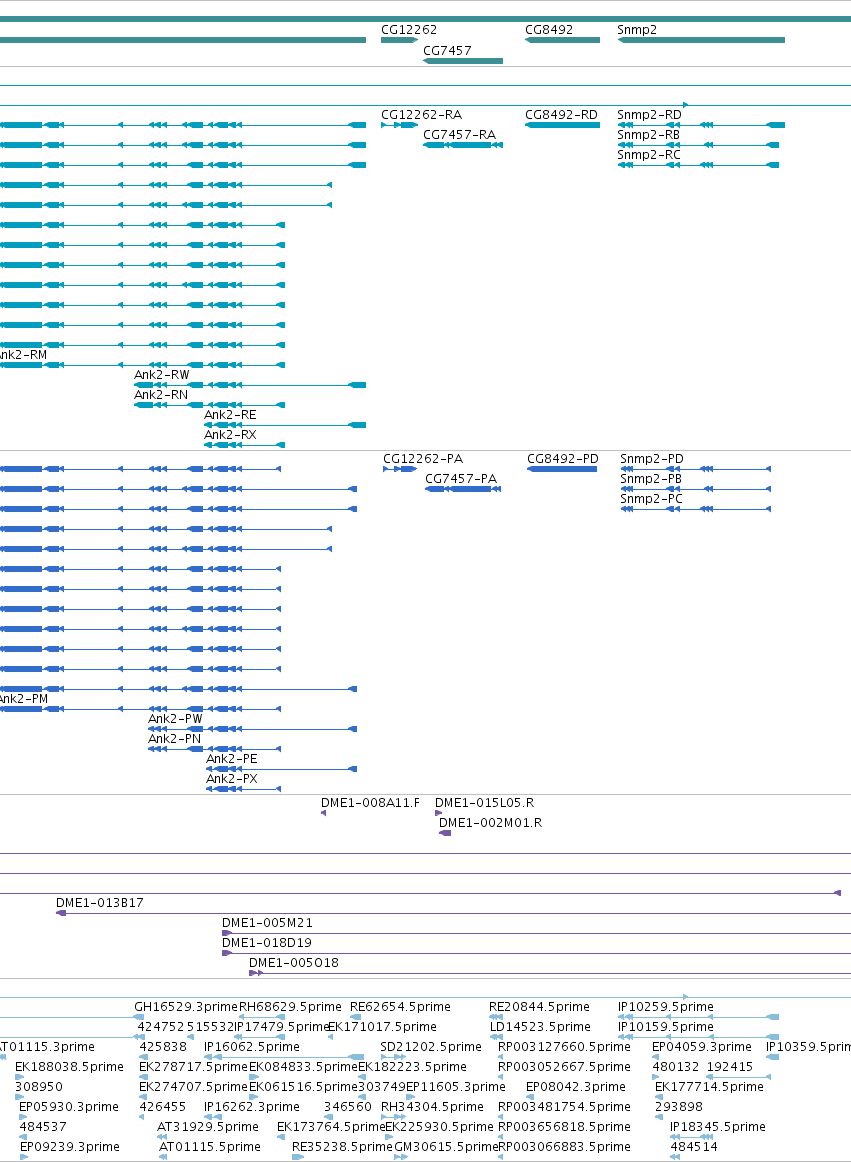Click the EP08042.3prime EST label
Viewport: 851px width, 1162px height.
coord(576,1086)
